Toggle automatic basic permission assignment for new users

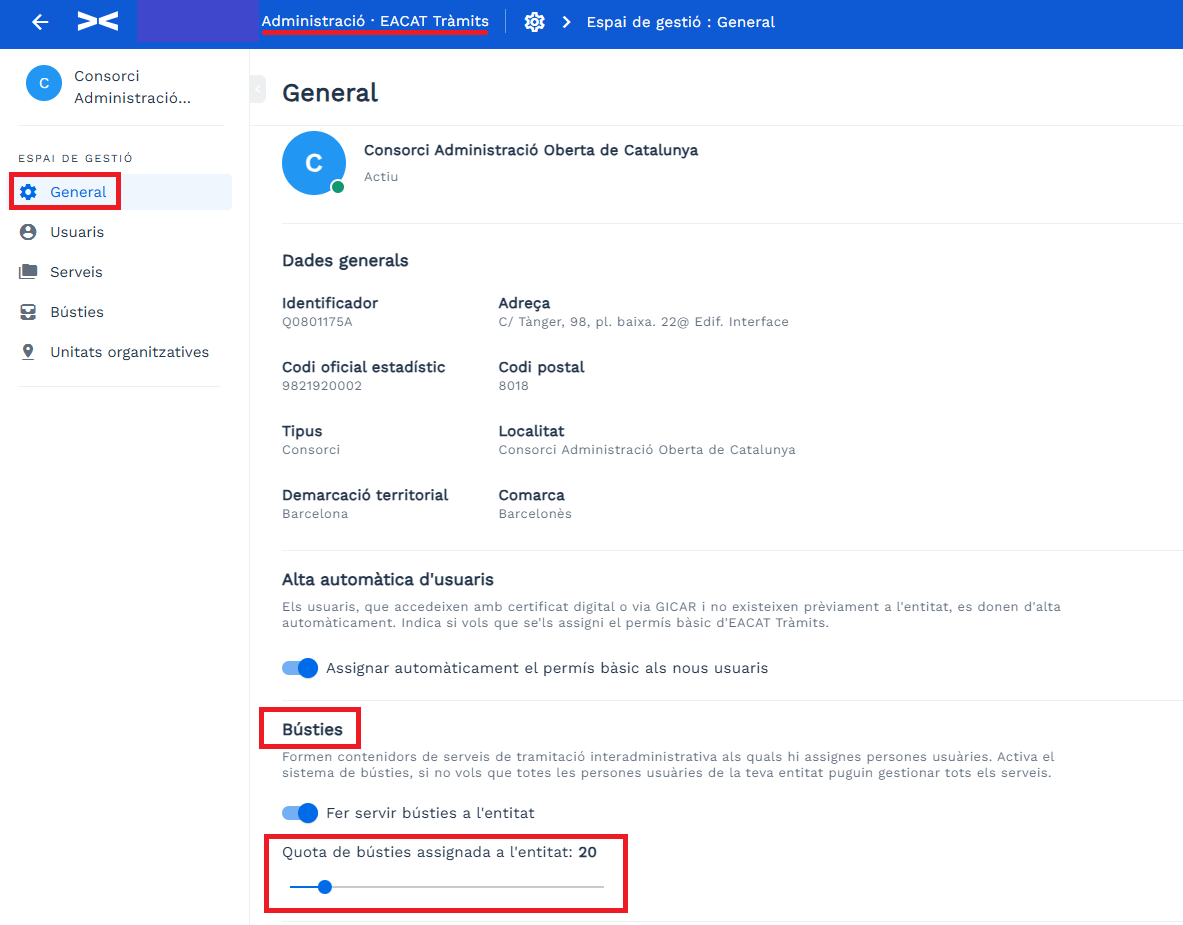coord(300,668)
